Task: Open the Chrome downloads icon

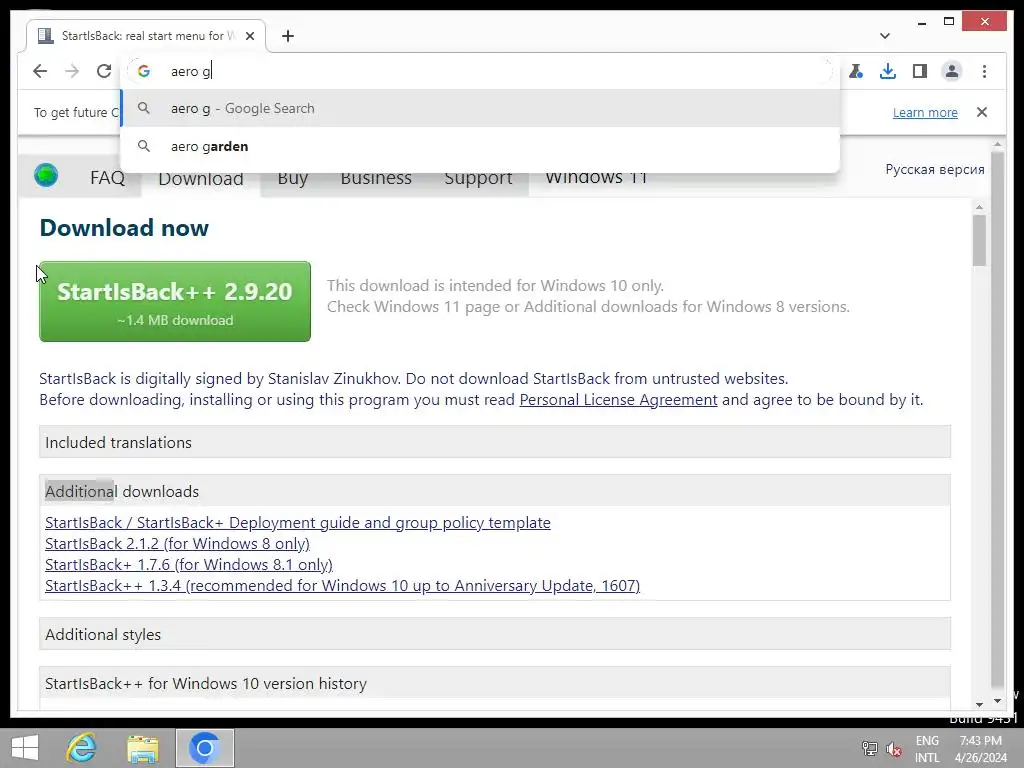Action: click(888, 71)
